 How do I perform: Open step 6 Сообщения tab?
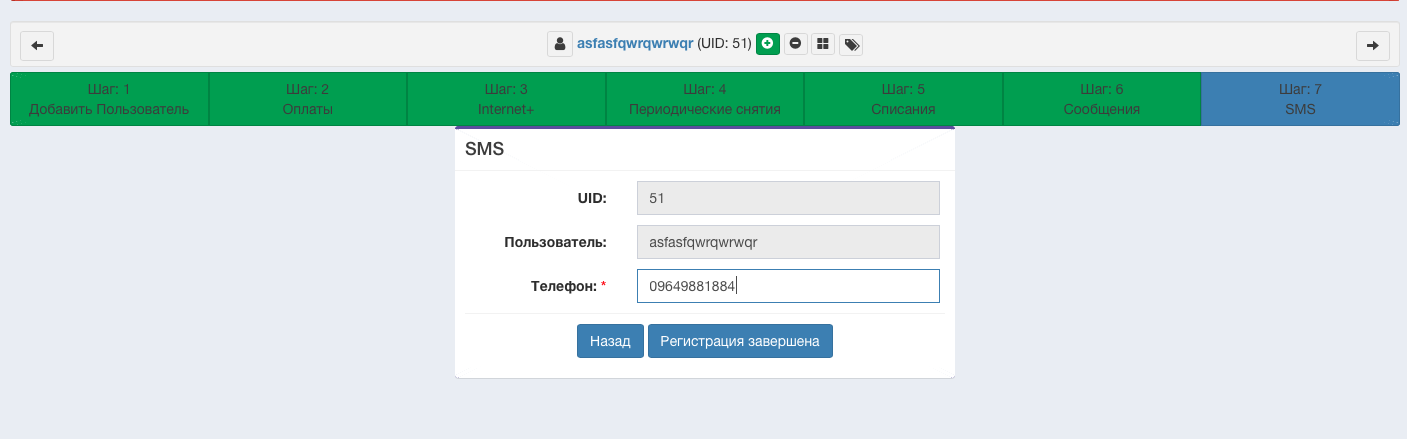click(1101, 99)
